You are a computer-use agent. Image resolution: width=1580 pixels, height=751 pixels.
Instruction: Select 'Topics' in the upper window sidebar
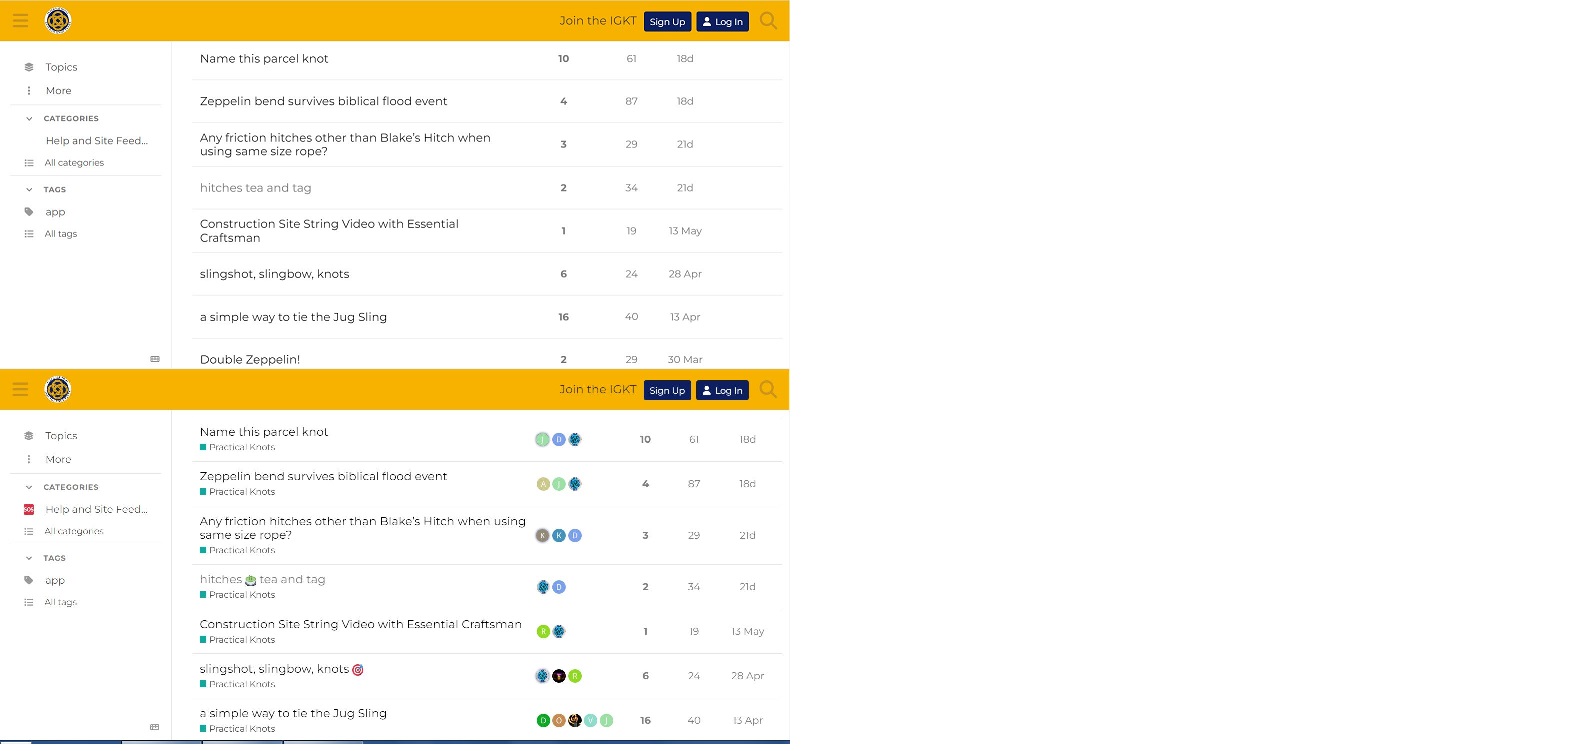click(x=61, y=67)
